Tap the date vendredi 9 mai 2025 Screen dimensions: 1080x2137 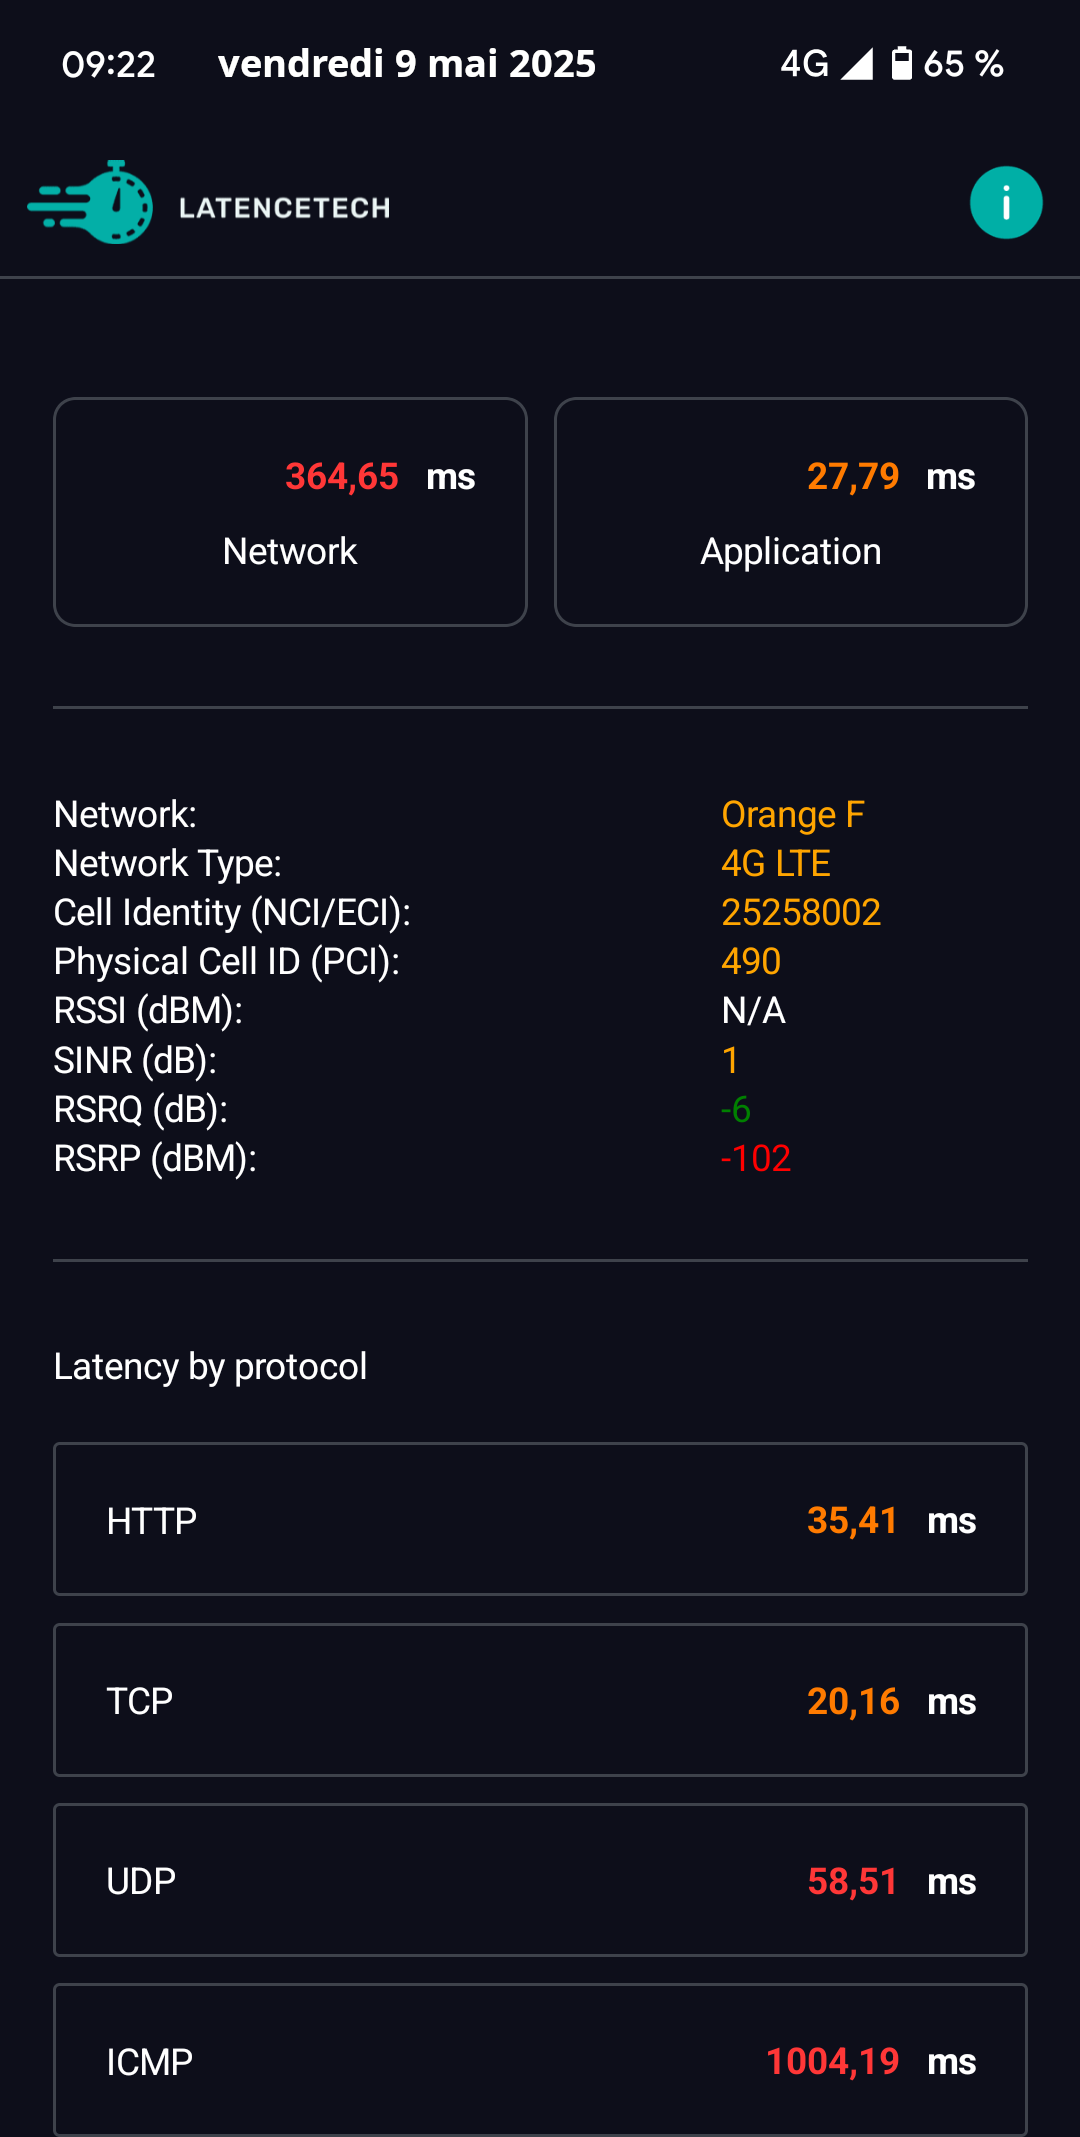[407, 64]
